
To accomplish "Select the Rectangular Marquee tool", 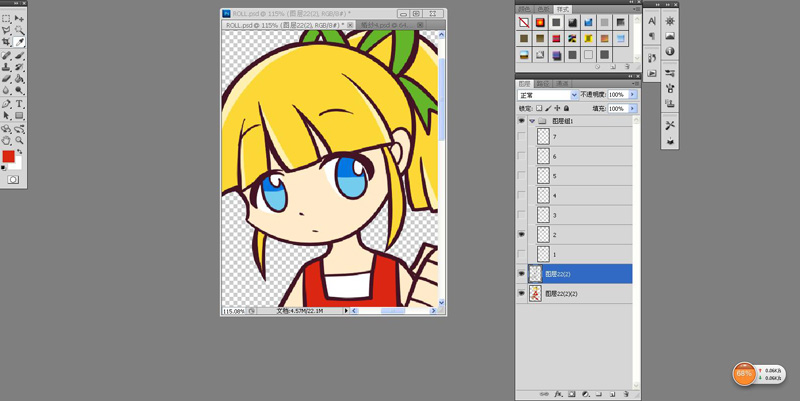I will tap(6, 19).
